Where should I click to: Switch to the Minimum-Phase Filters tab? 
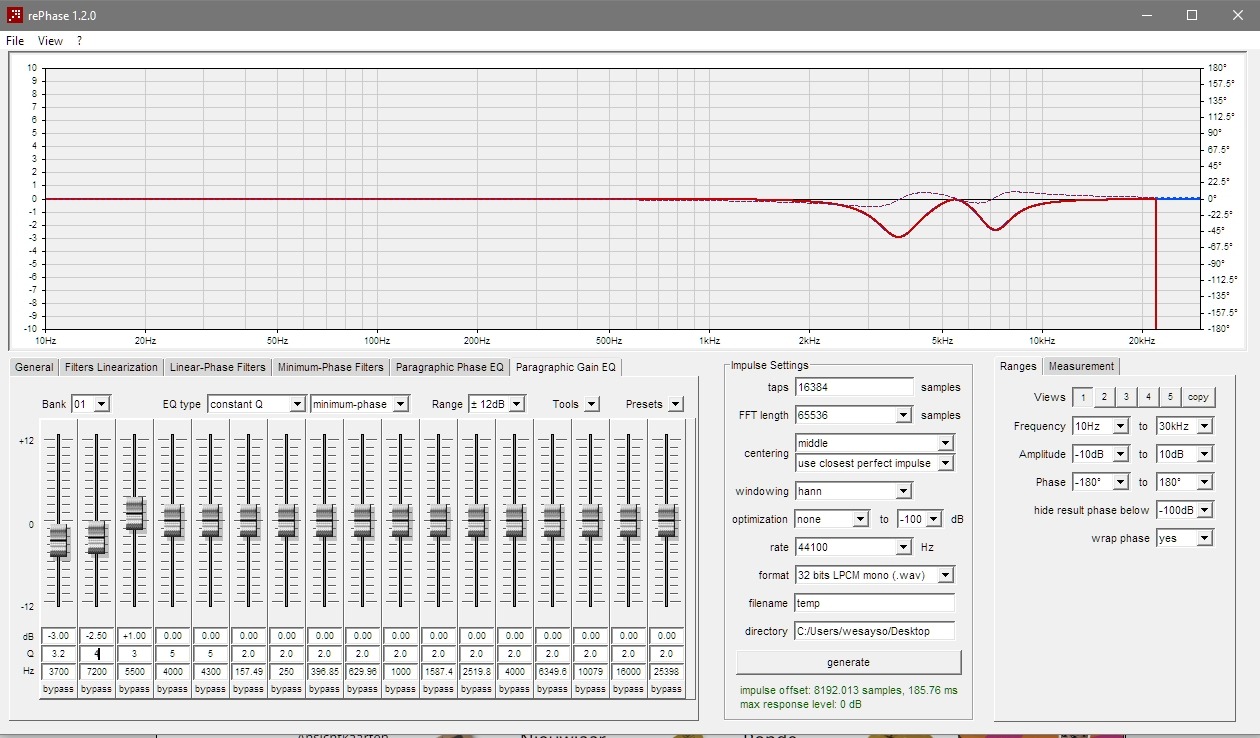point(331,367)
